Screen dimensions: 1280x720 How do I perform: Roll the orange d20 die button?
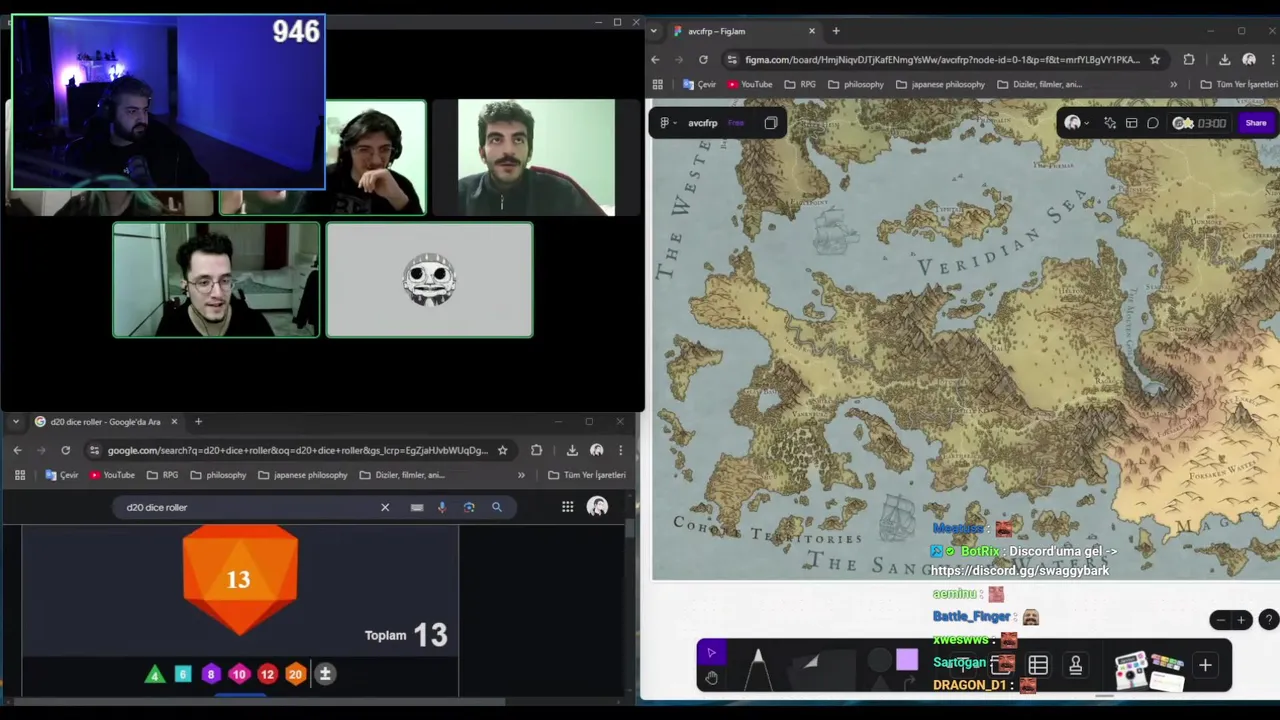pos(295,675)
